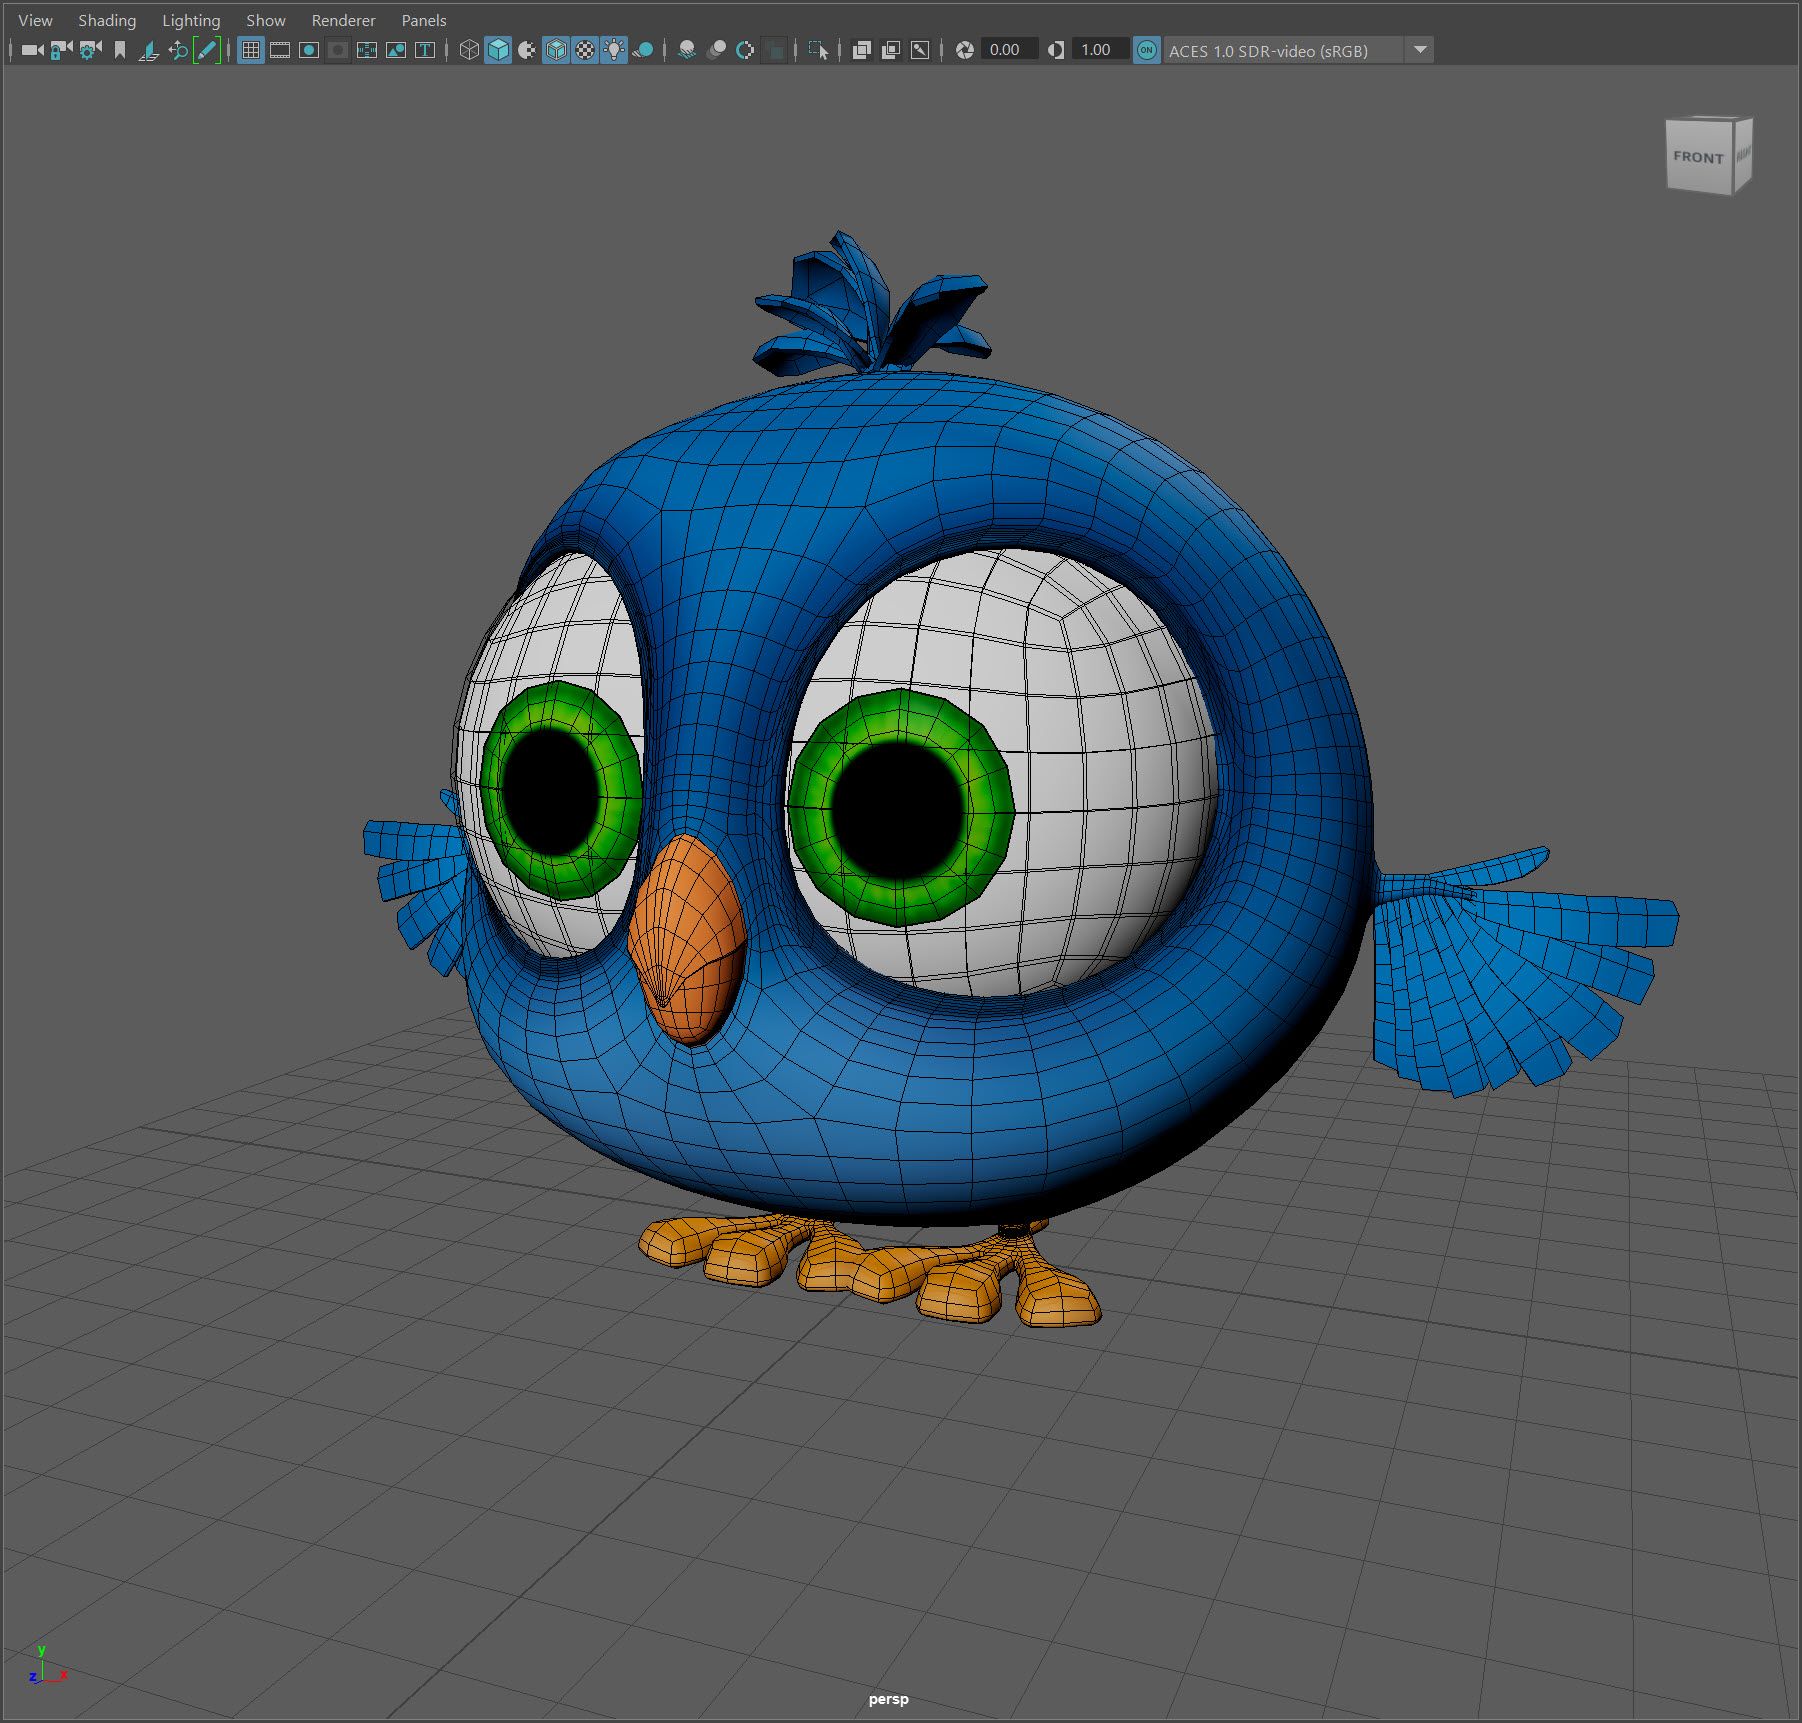Toggle Textured display checker icon

point(585,50)
